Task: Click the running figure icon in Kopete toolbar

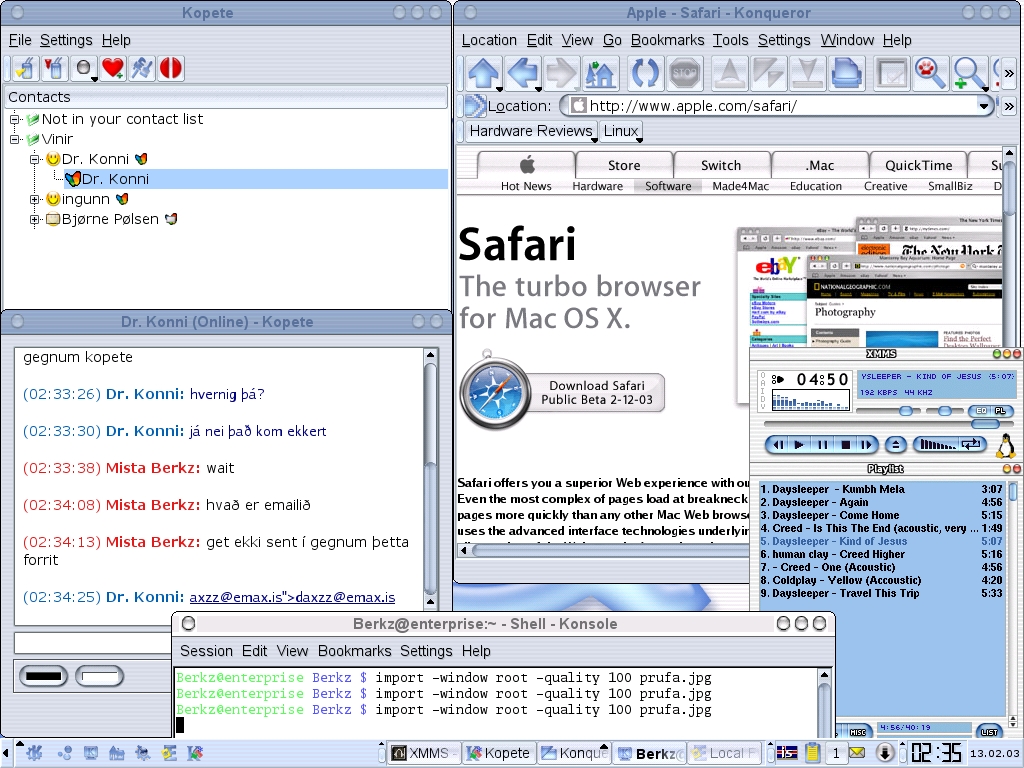Action: [x=142, y=68]
